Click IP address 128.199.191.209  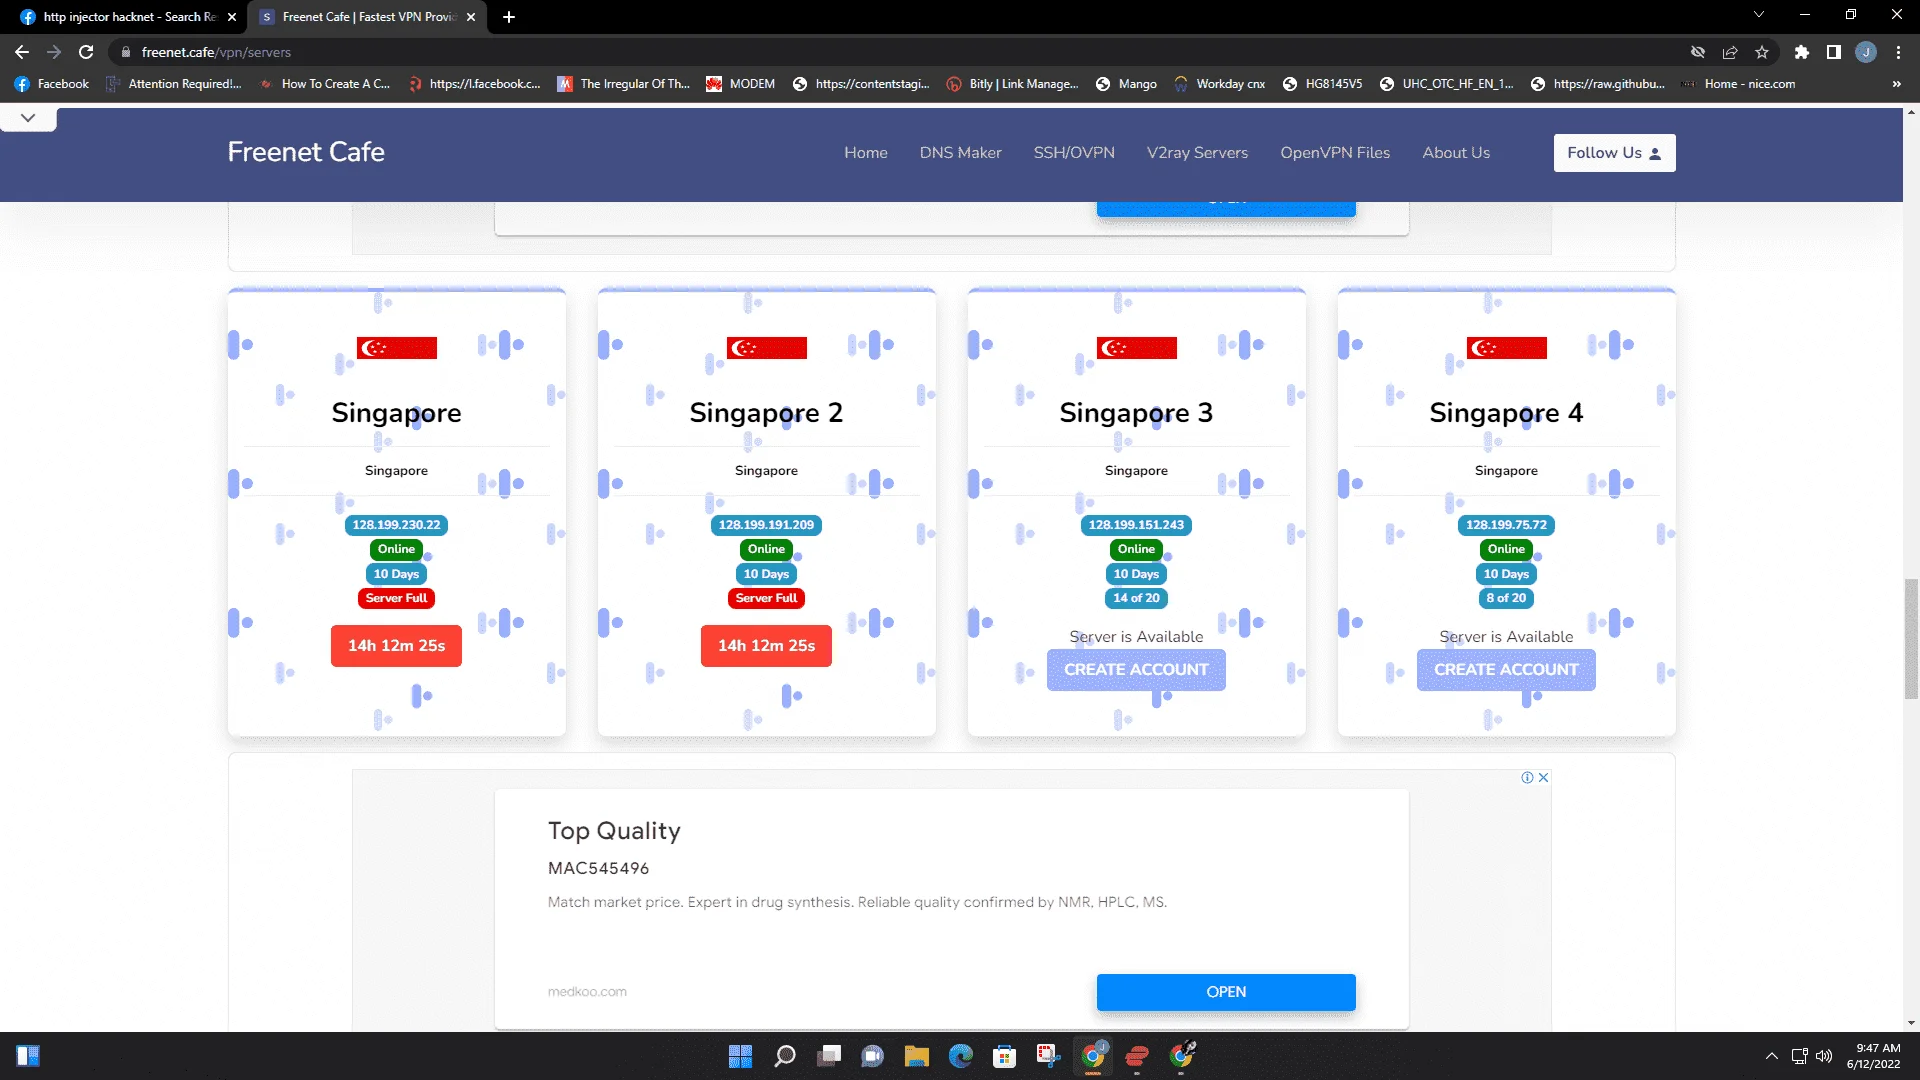767,525
